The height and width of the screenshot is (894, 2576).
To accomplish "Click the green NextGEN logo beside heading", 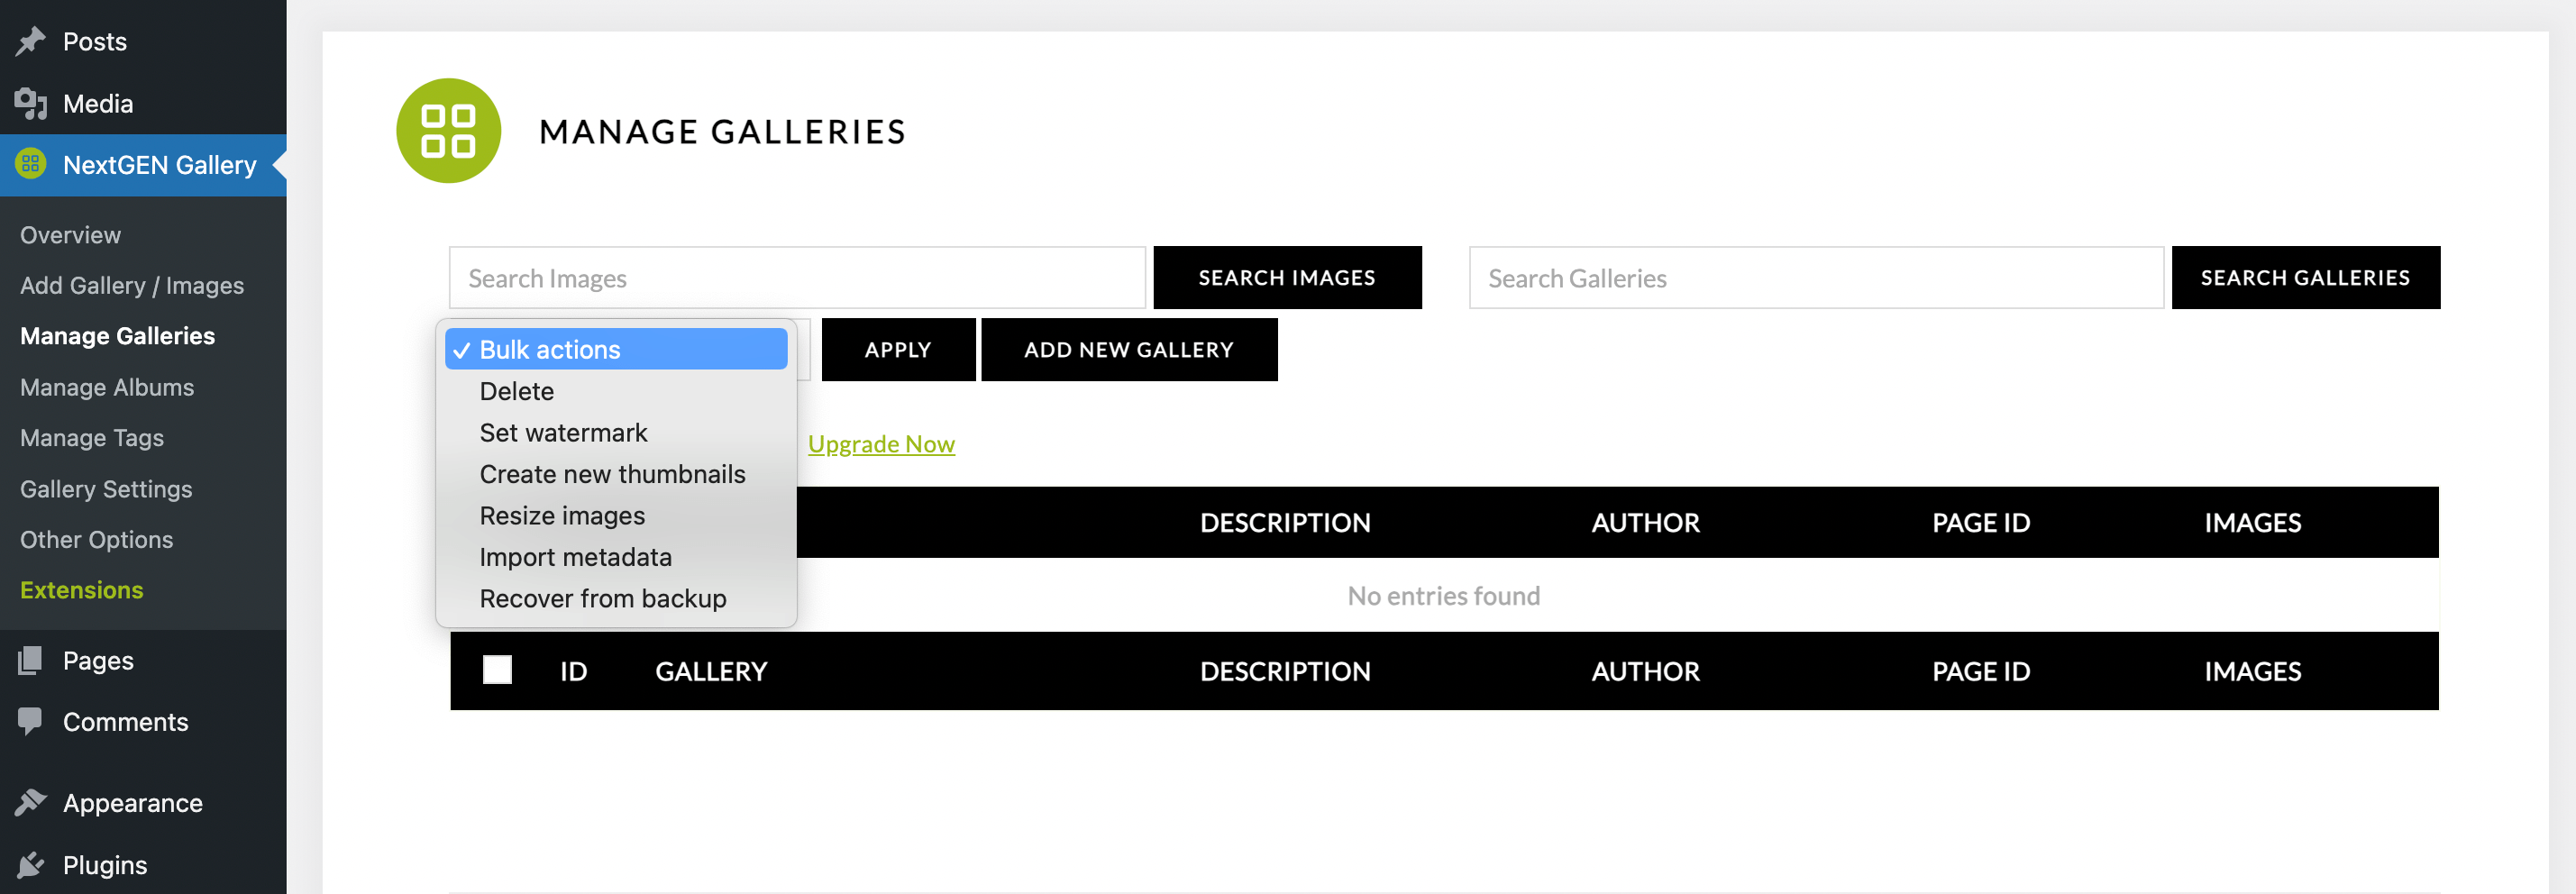I will 448,131.
